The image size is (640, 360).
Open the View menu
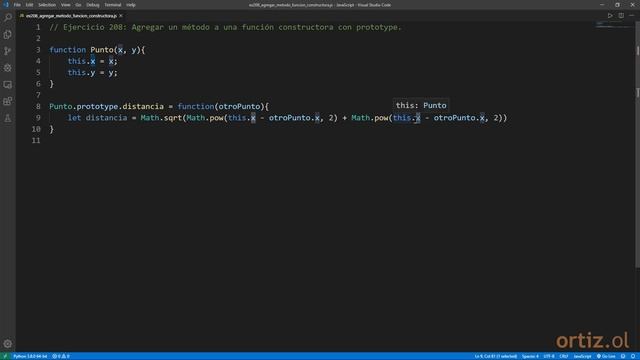point(66,5)
